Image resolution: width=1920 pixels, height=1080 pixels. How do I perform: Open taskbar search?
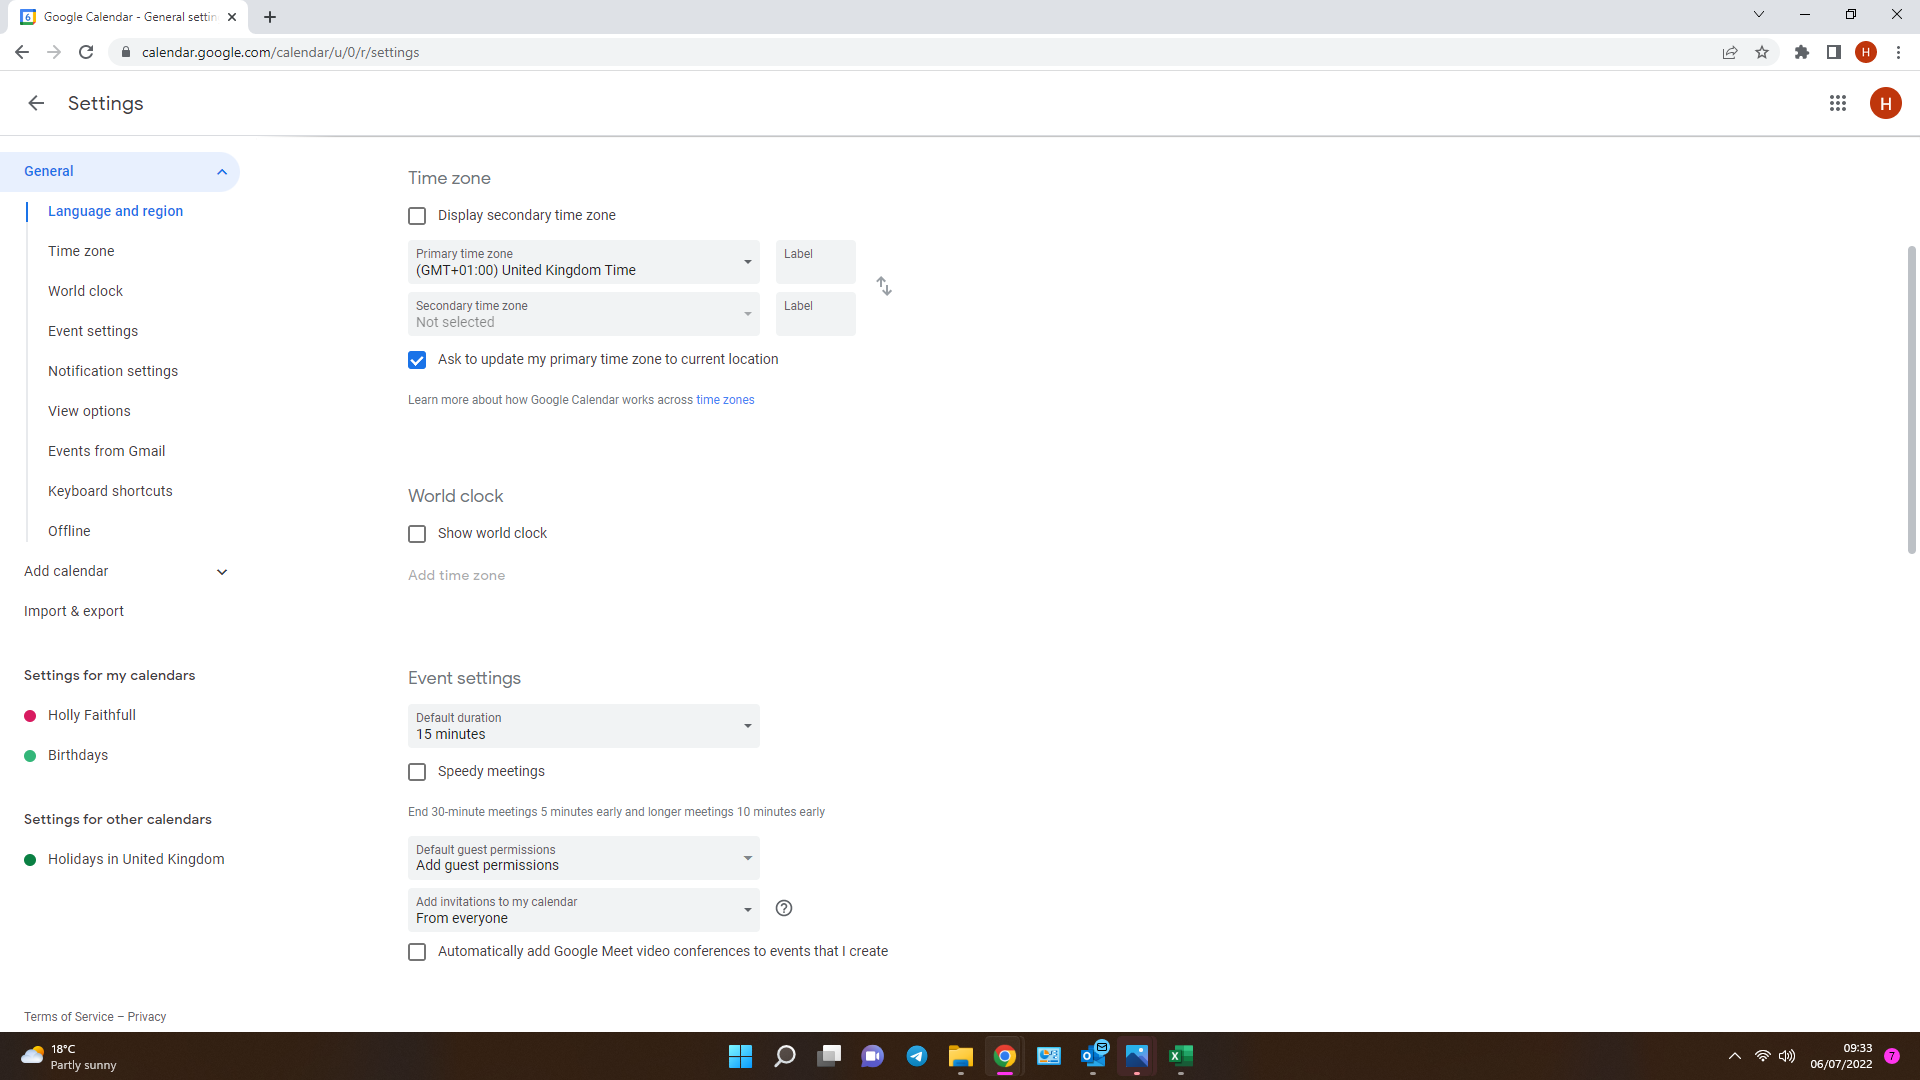click(785, 1056)
